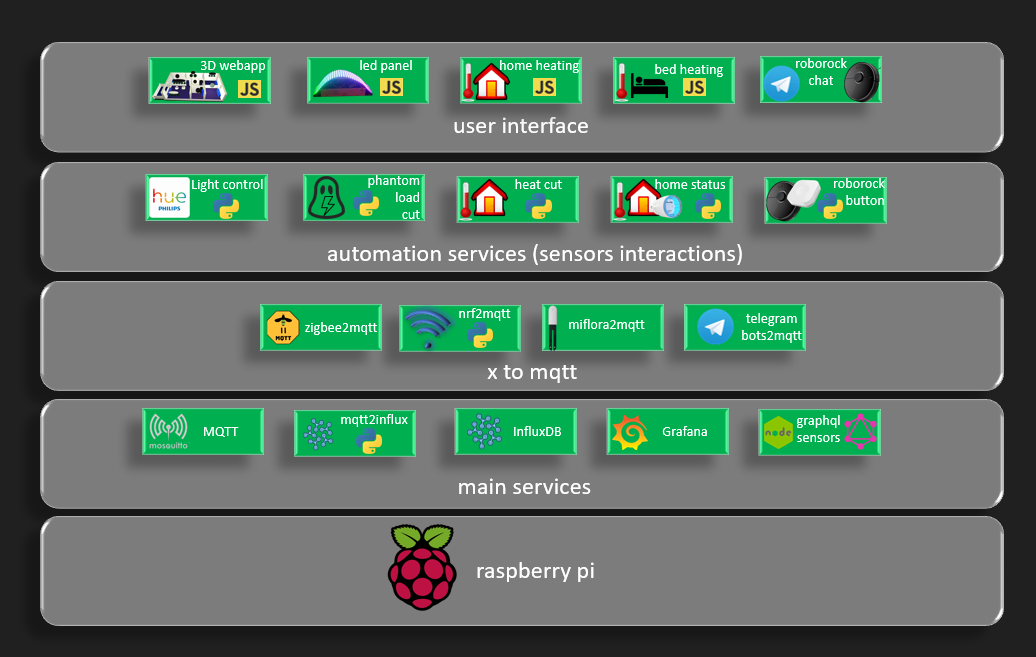
Task: Select the Grafana swirl icon
Action: click(x=630, y=432)
